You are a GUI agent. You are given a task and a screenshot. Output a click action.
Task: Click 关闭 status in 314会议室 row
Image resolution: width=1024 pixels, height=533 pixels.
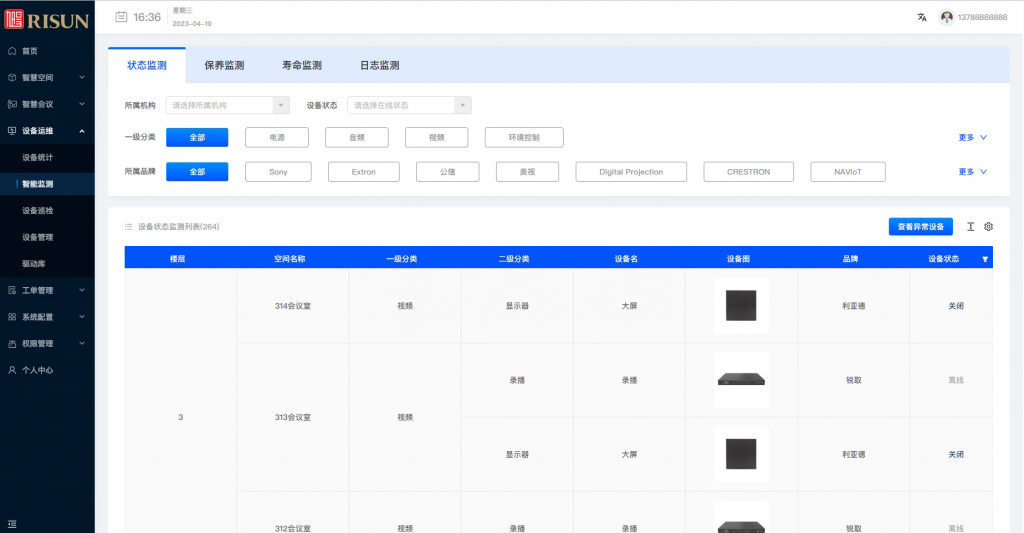click(x=955, y=306)
